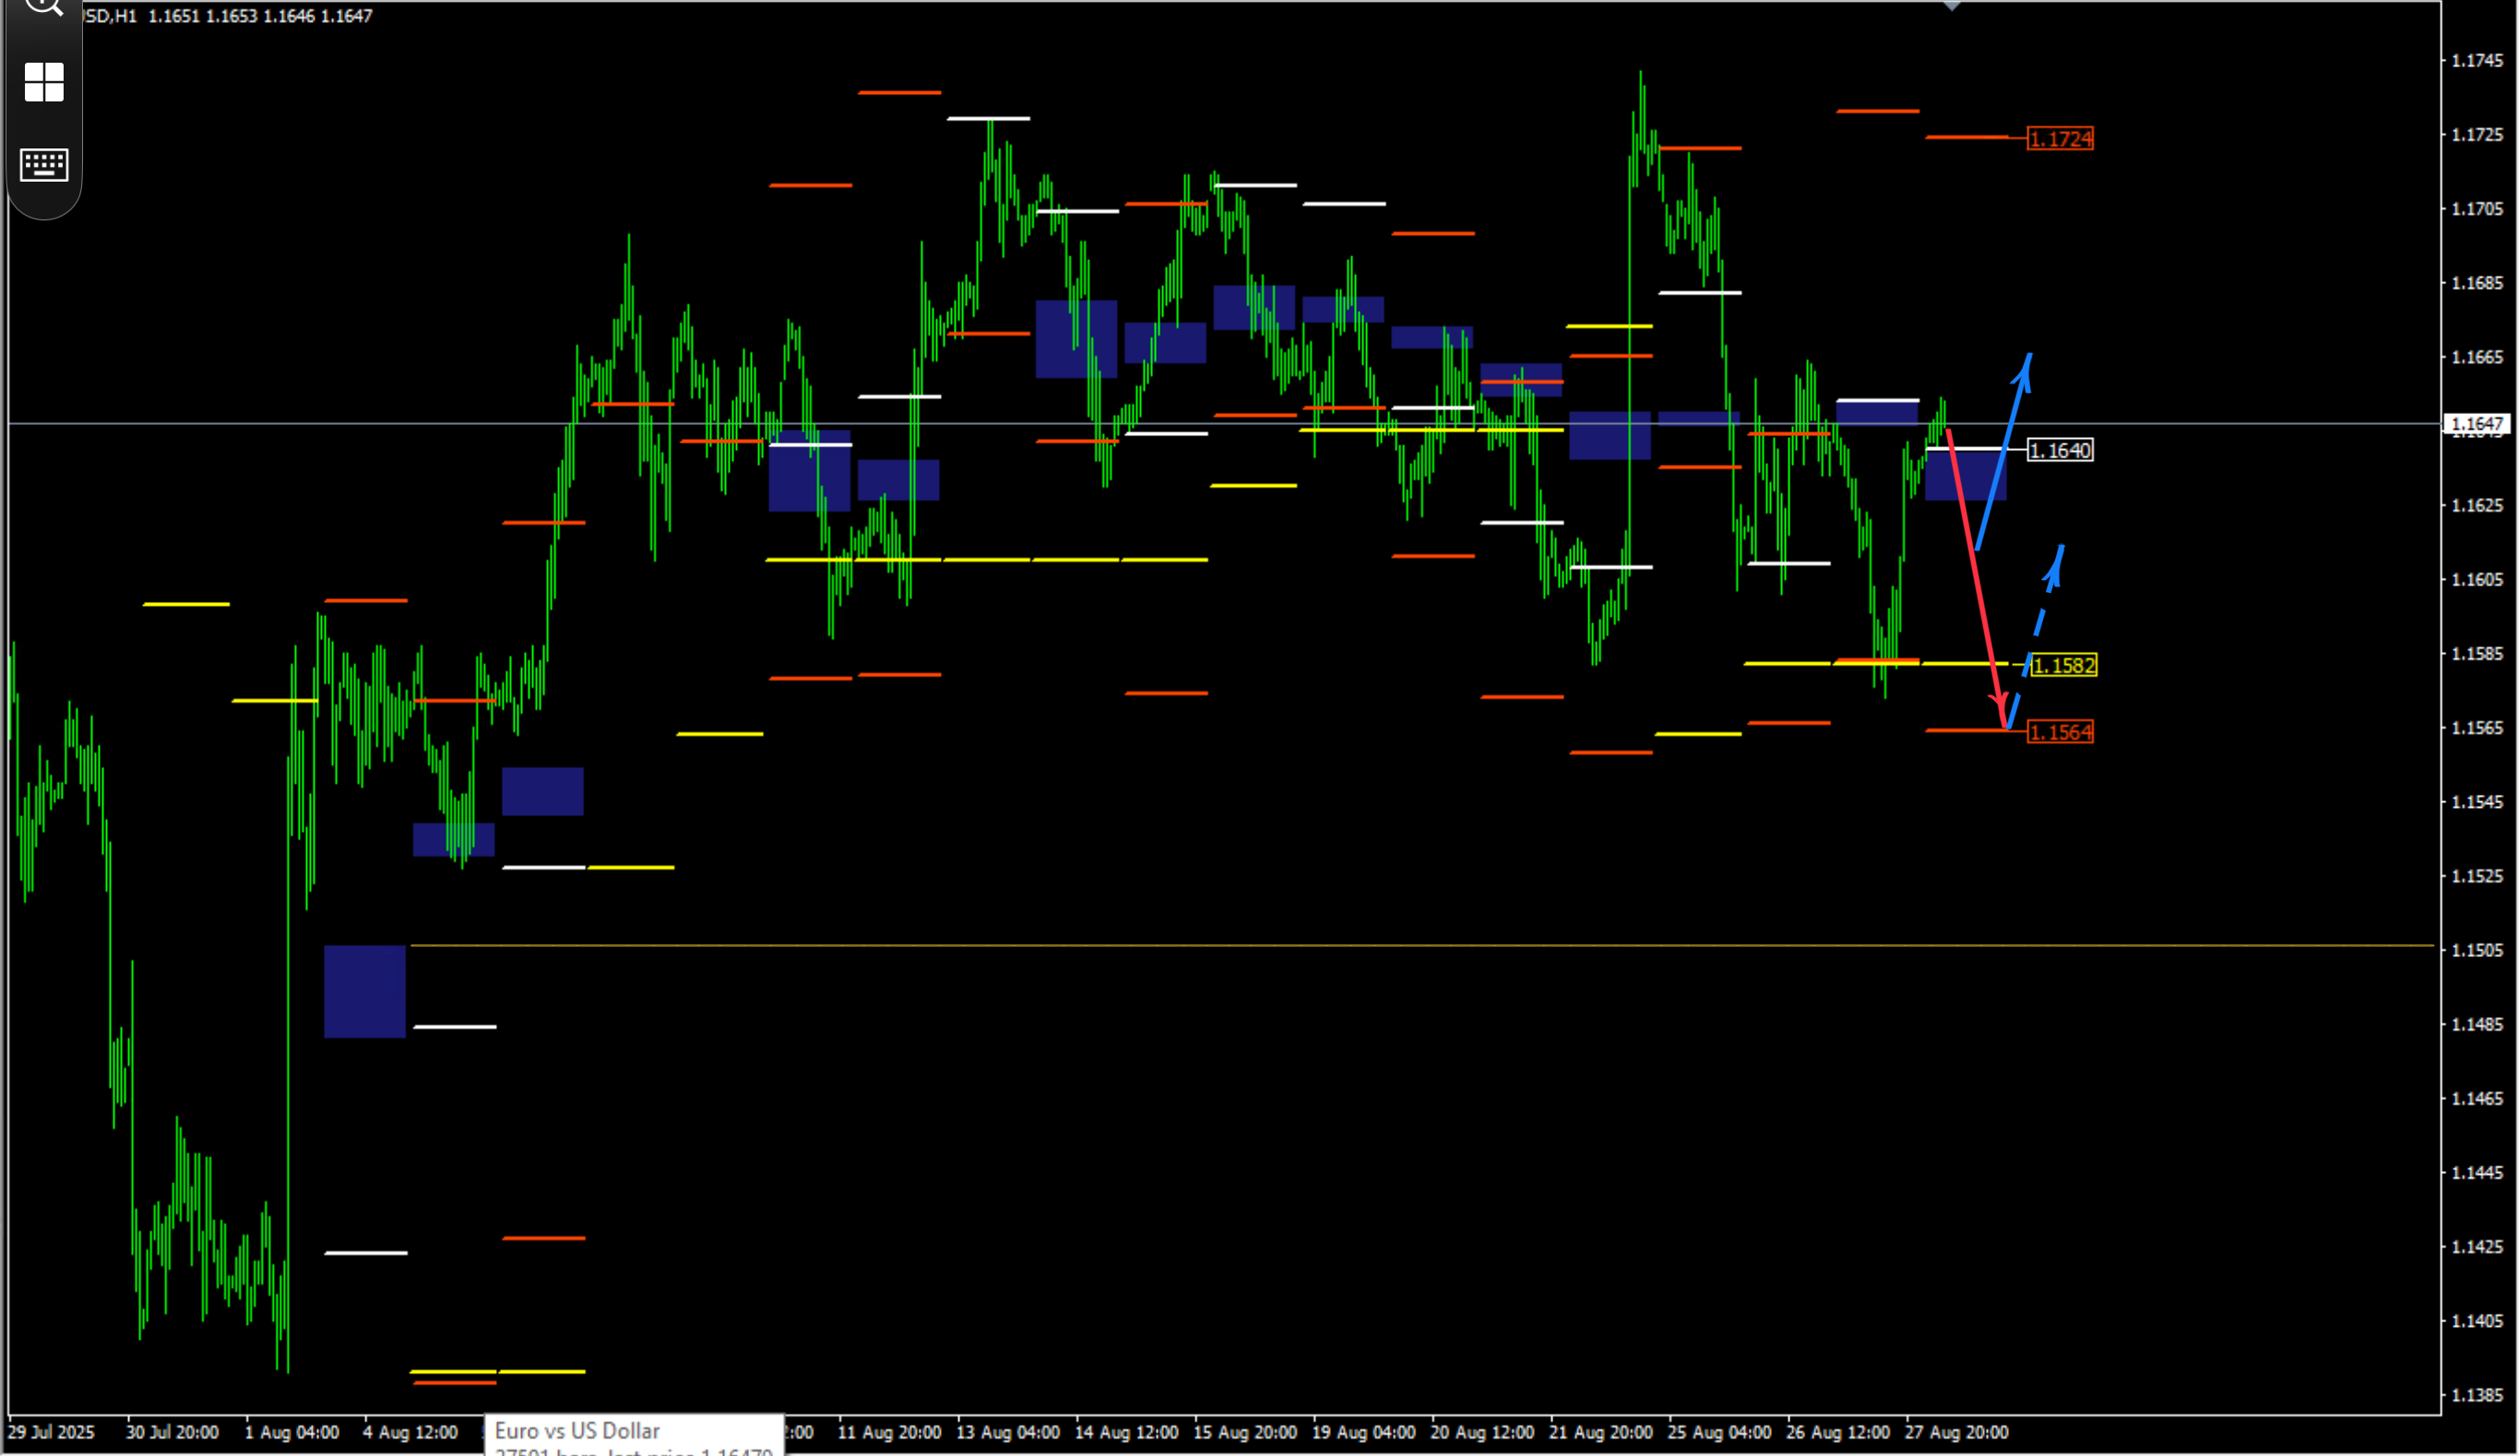Open the on-screen keyboard icon
Image resolution: width=2520 pixels, height=1456 pixels.
[44, 164]
